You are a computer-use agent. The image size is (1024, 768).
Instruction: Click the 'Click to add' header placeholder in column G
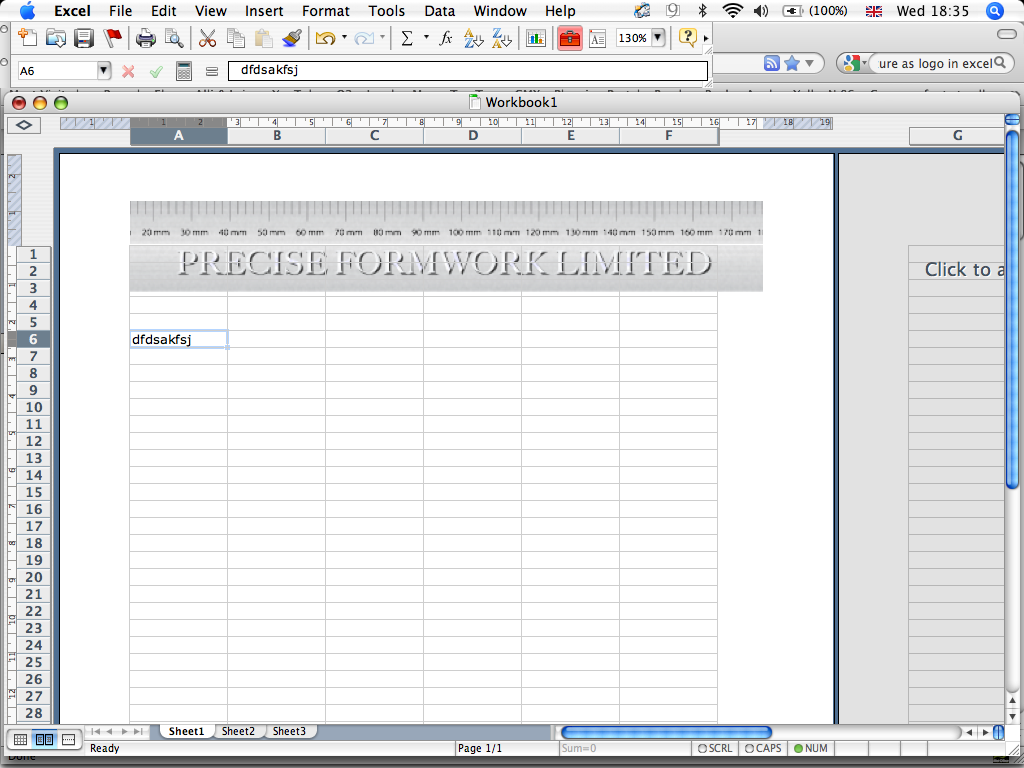click(964, 270)
